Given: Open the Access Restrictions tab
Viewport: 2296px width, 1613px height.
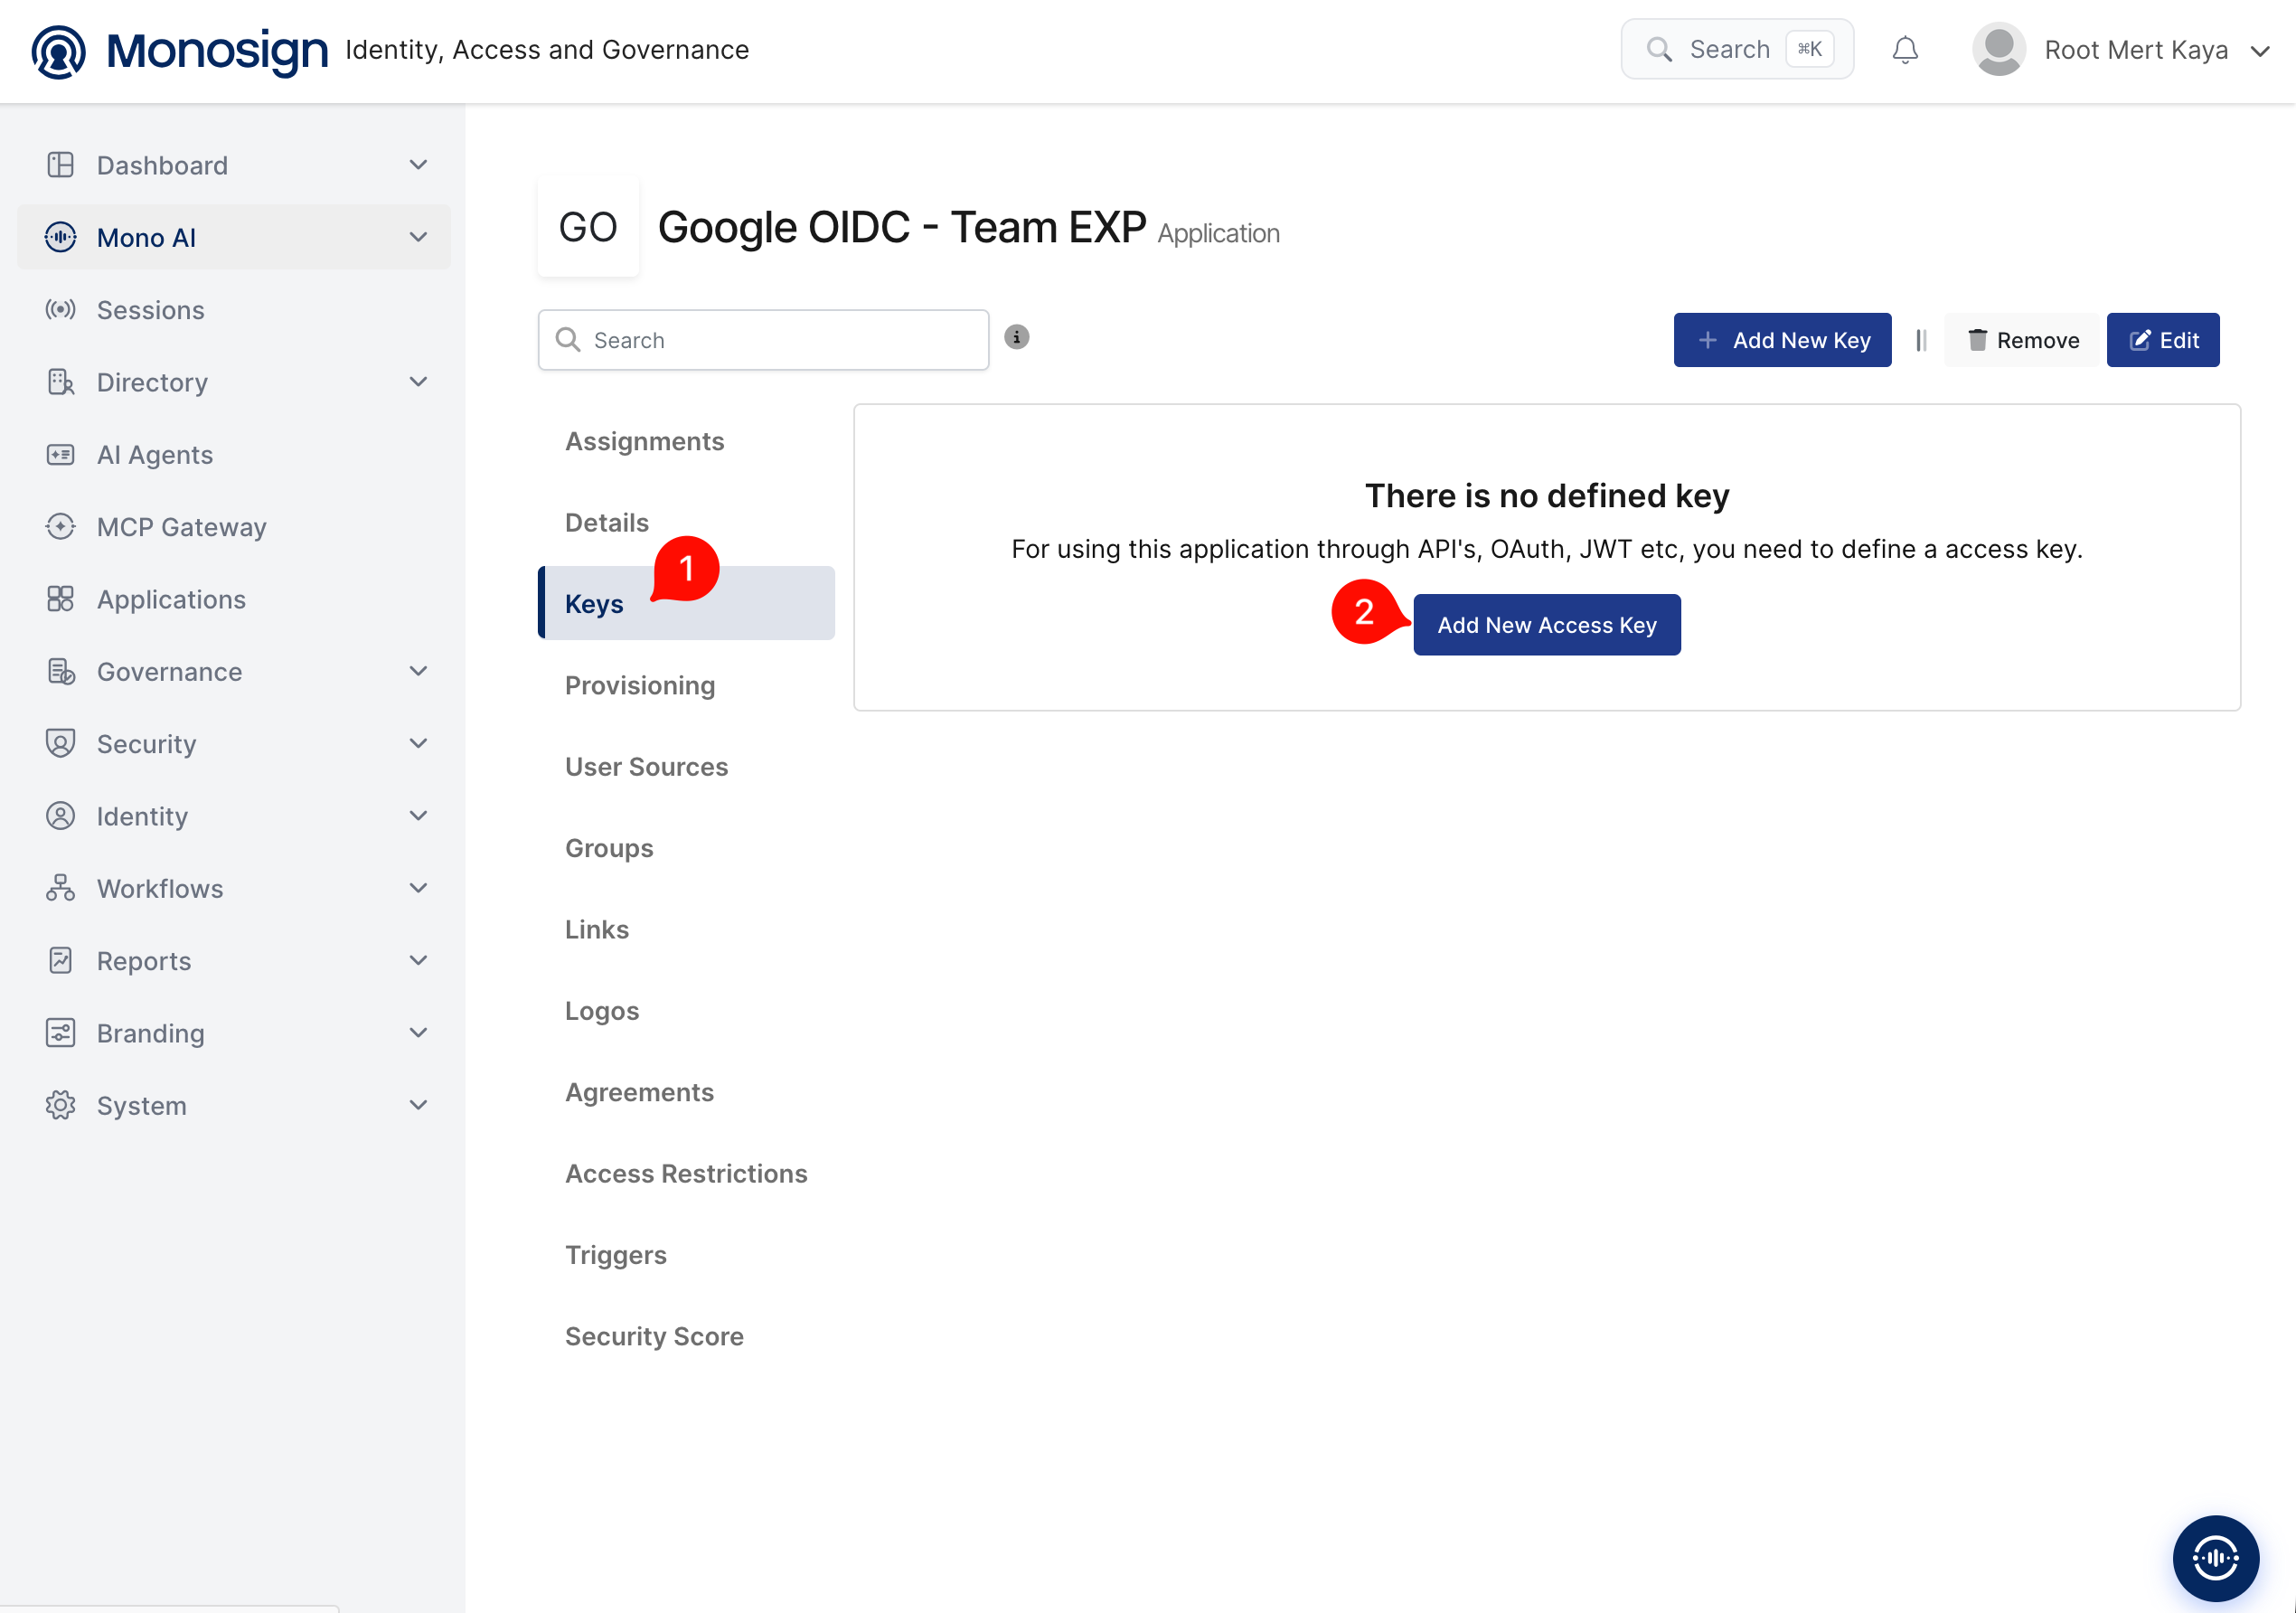Looking at the screenshot, I should point(686,1173).
